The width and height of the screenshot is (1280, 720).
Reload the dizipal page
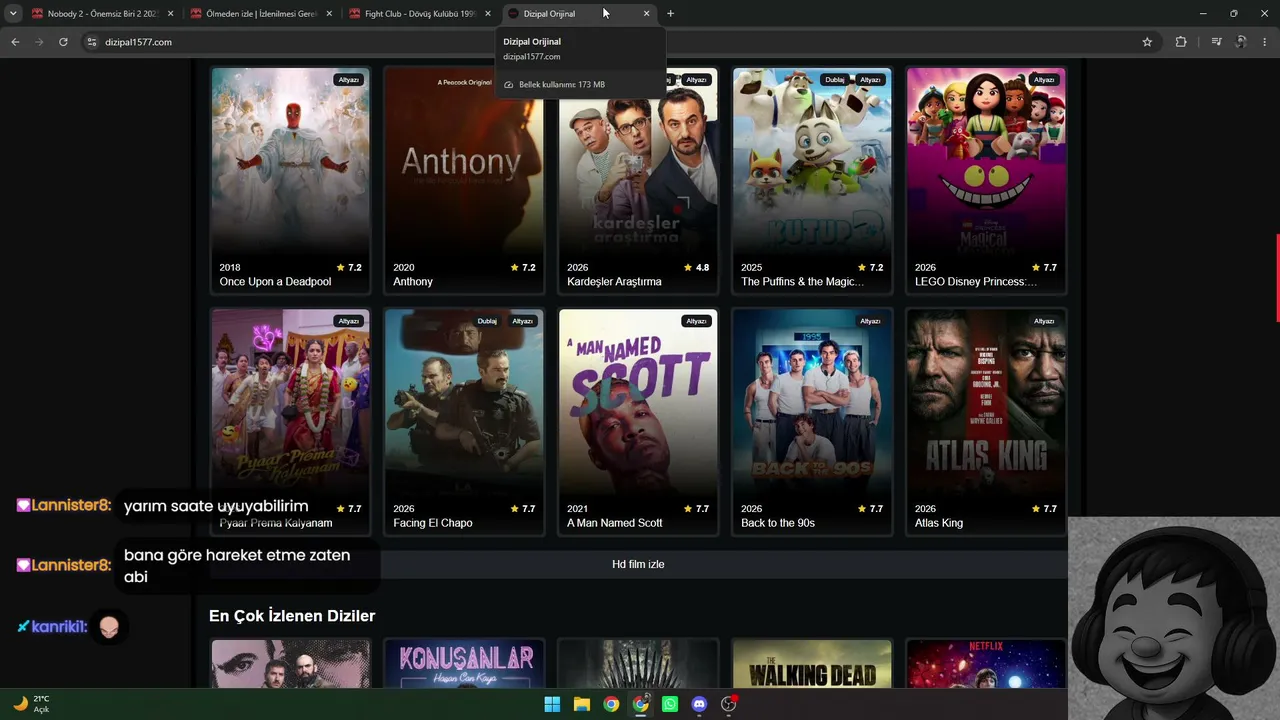click(x=63, y=42)
